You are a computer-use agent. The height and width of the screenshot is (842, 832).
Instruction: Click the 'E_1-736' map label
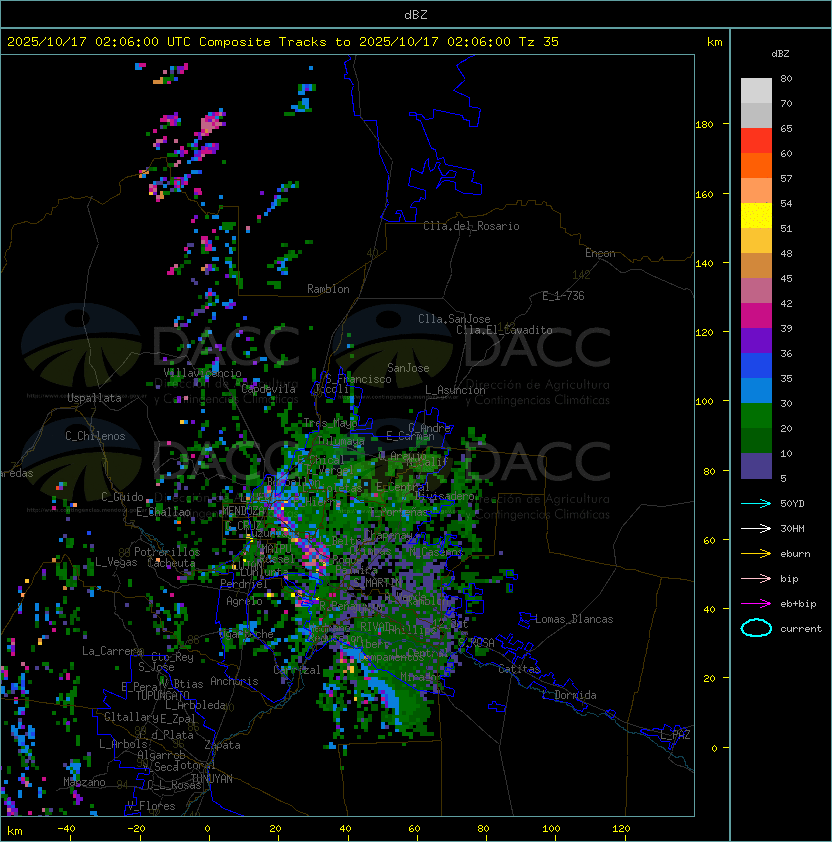[x=563, y=296]
